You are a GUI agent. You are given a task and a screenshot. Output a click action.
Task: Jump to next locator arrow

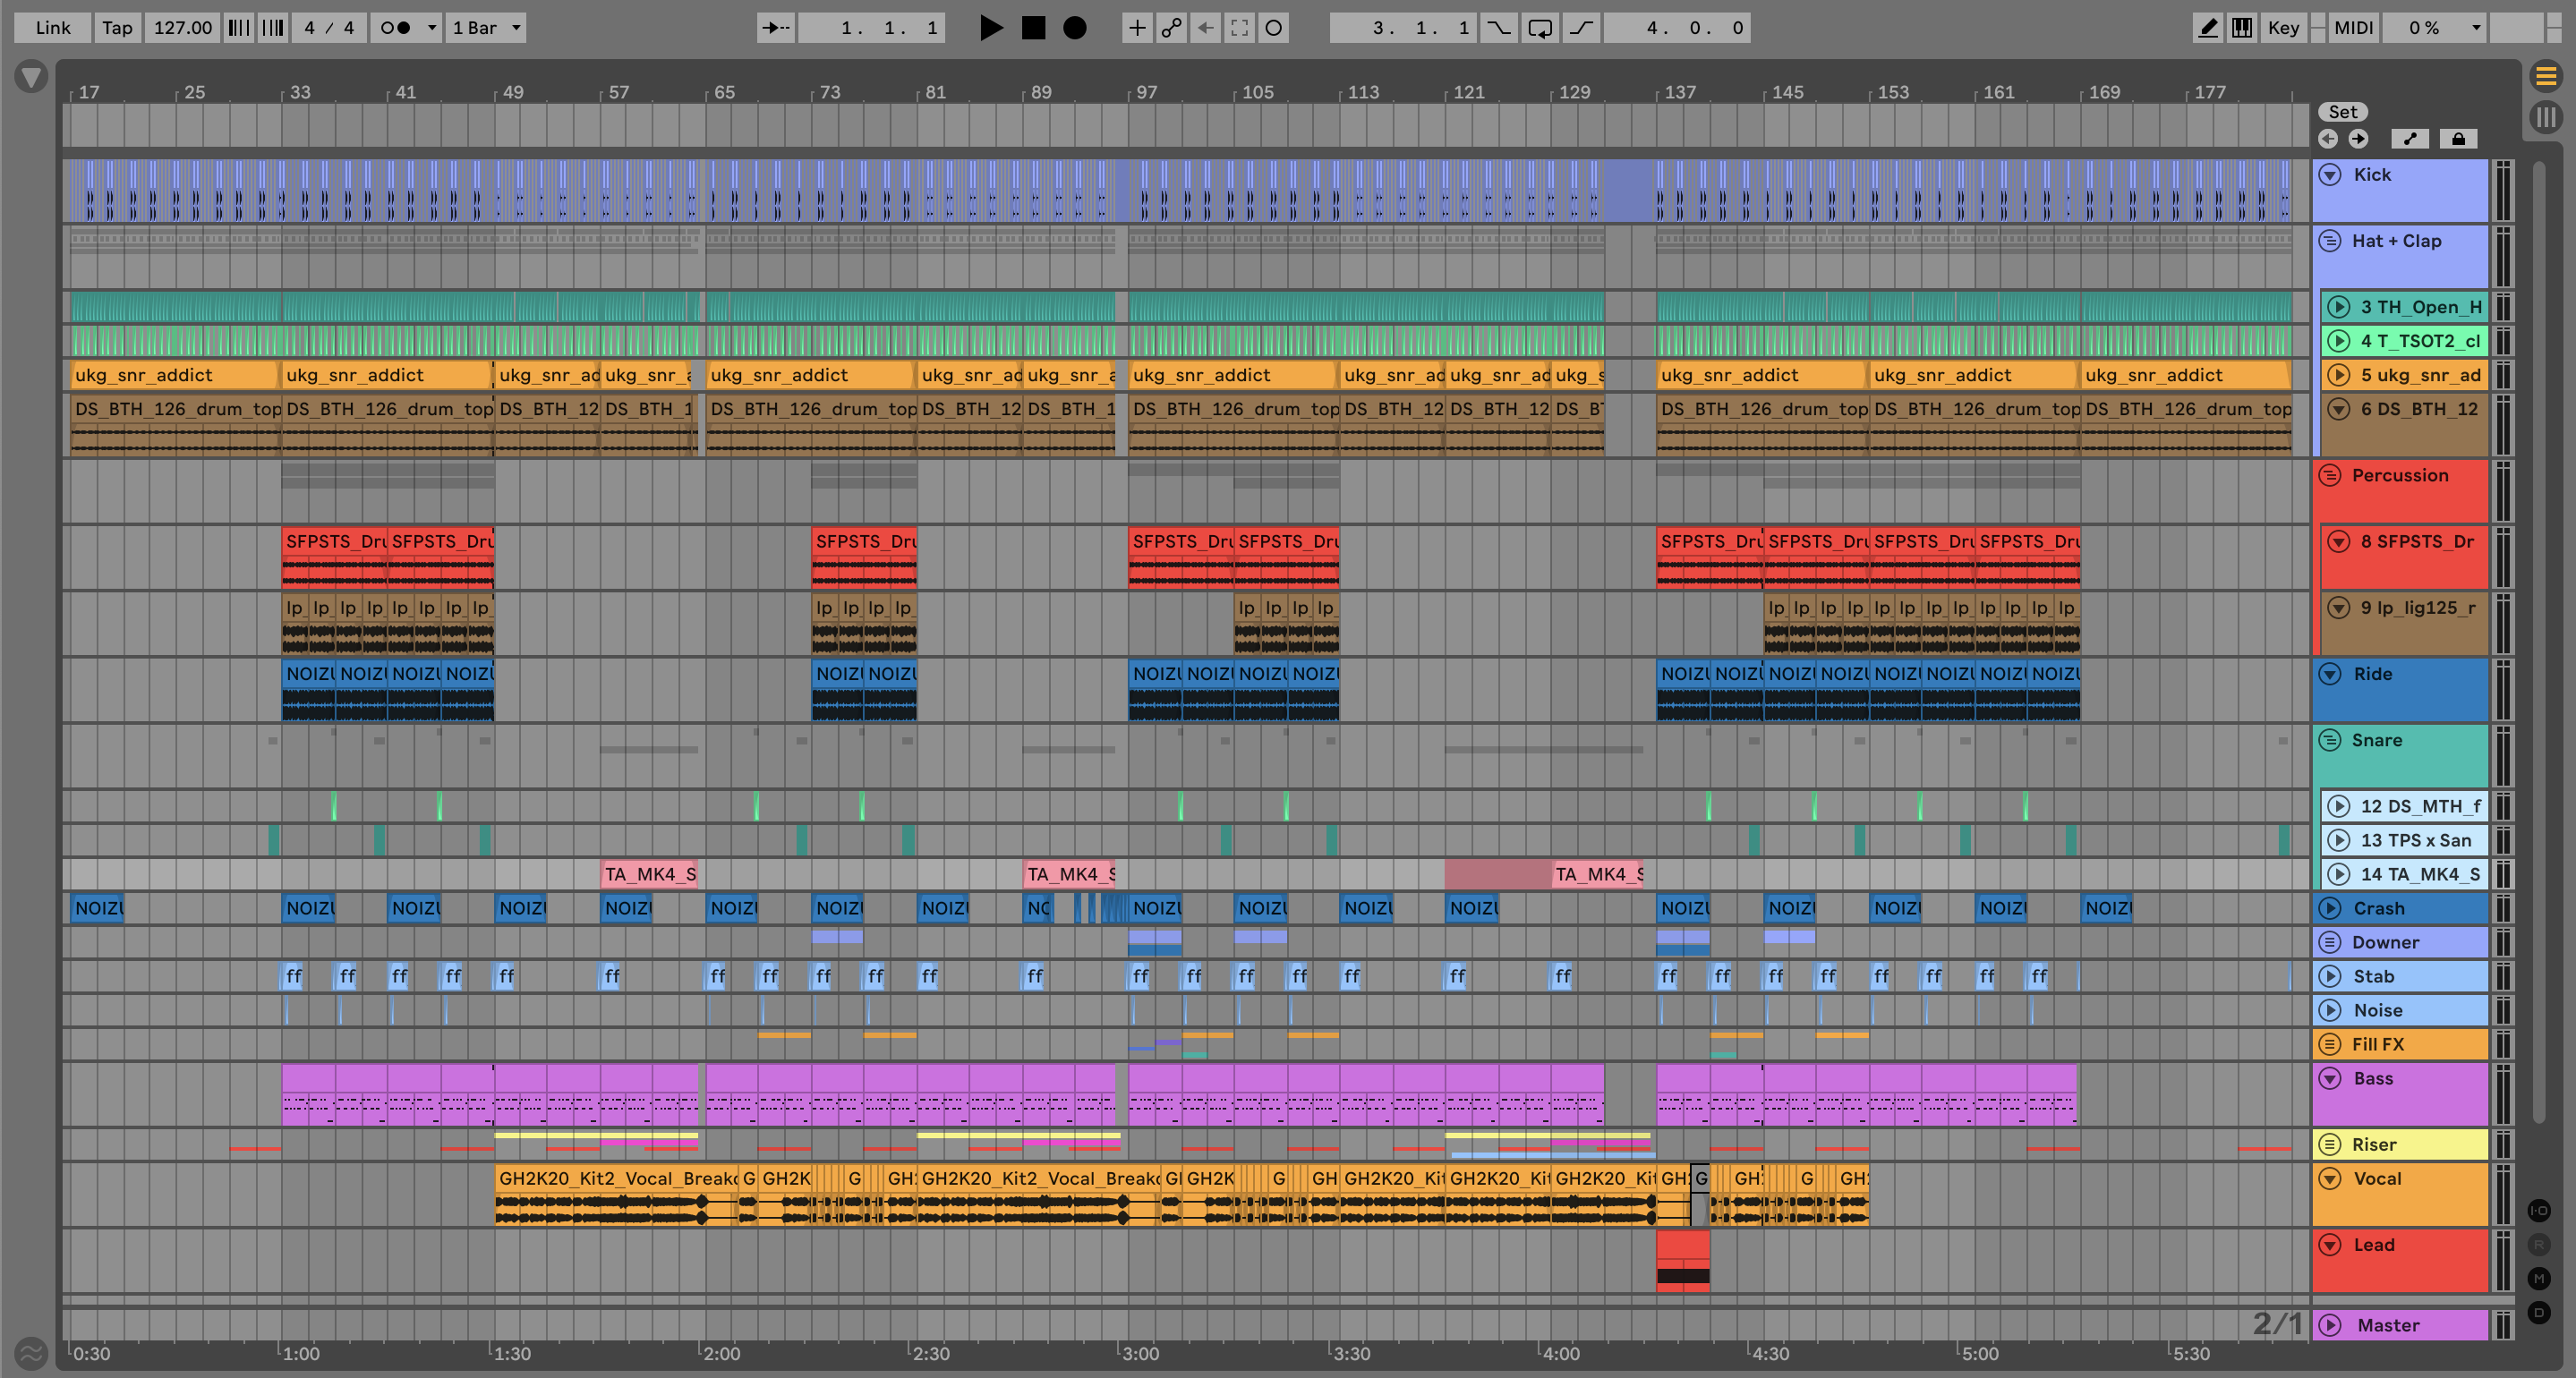pyautogui.click(x=2358, y=139)
